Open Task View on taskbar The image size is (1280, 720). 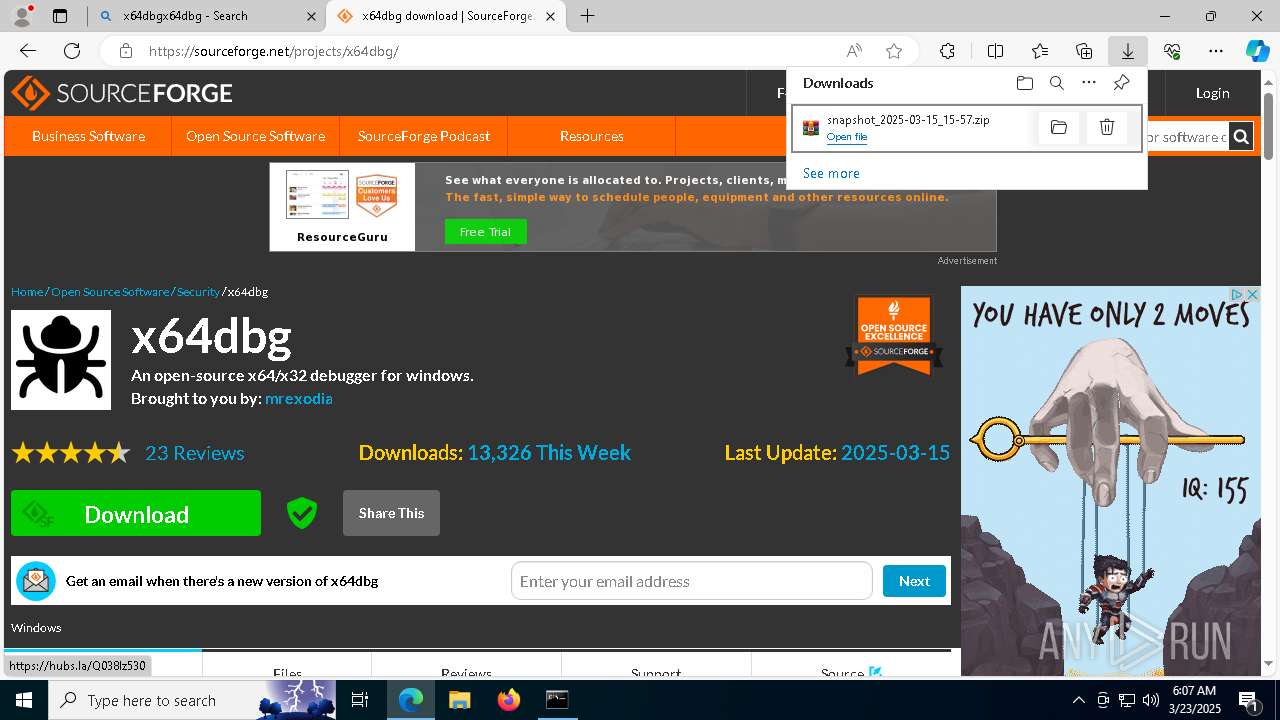pos(361,700)
